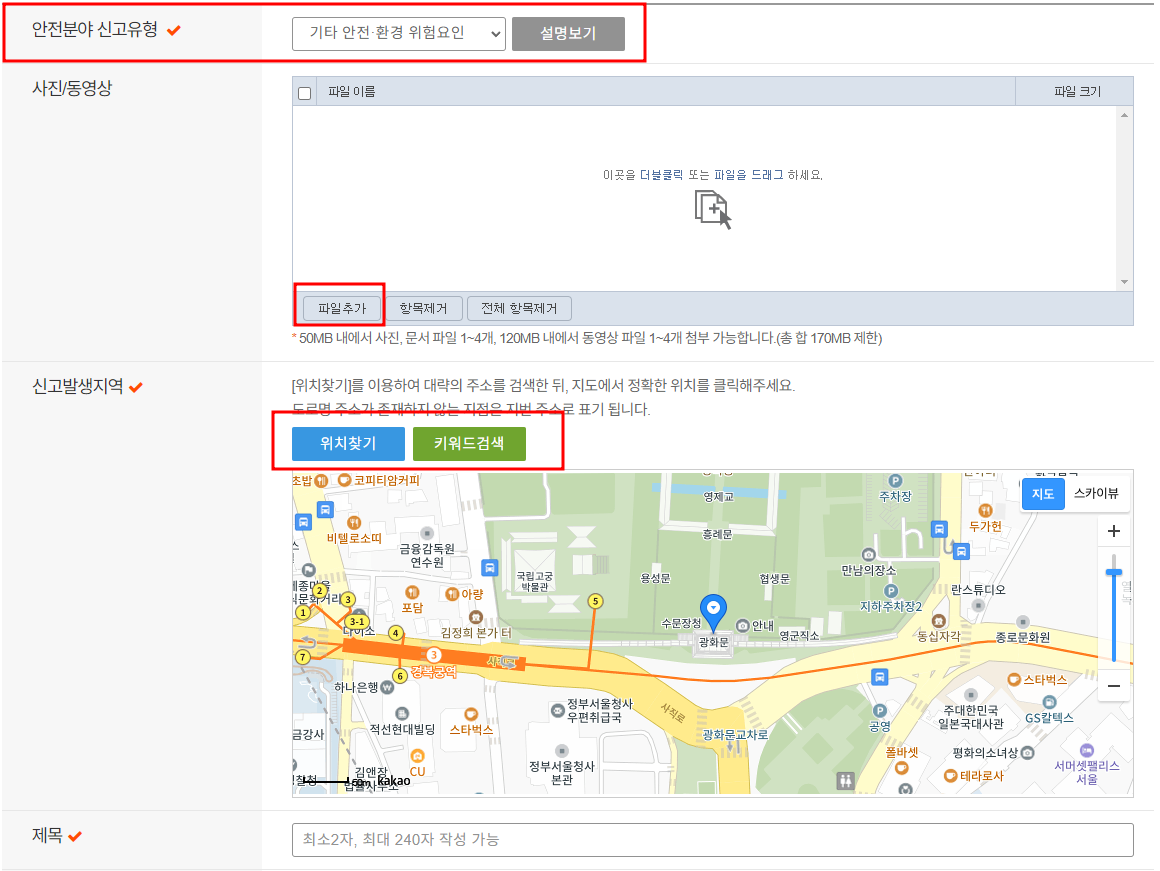Image resolution: width=1160 pixels, height=871 pixels.
Task: Click the 정부서울청사 우편취급국 icon
Action: click(558, 710)
